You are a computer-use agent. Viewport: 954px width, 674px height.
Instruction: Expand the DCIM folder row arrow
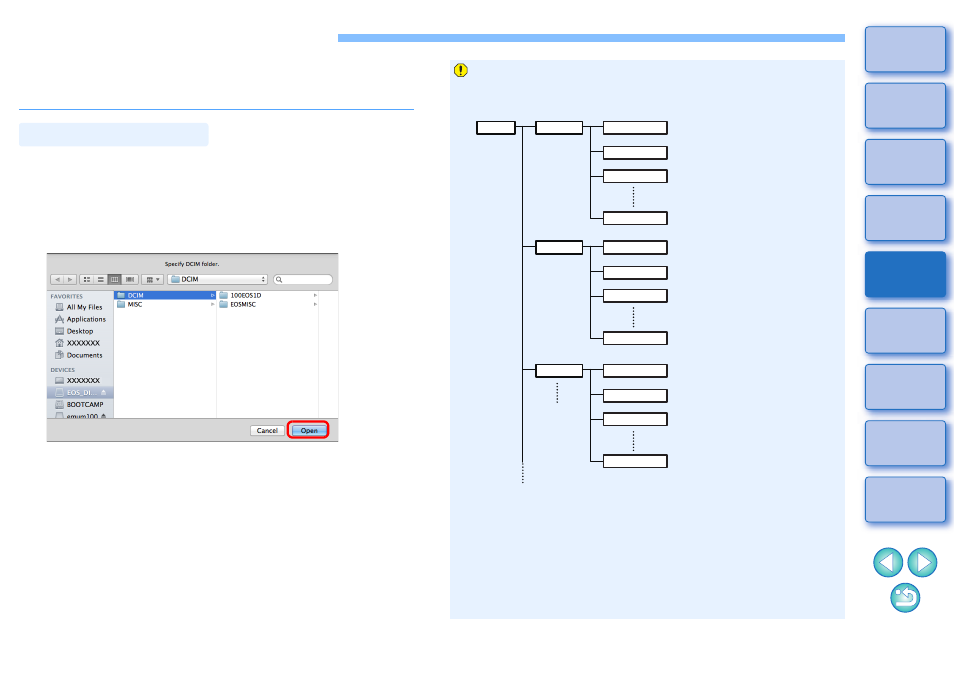pyautogui.click(x=212, y=295)
